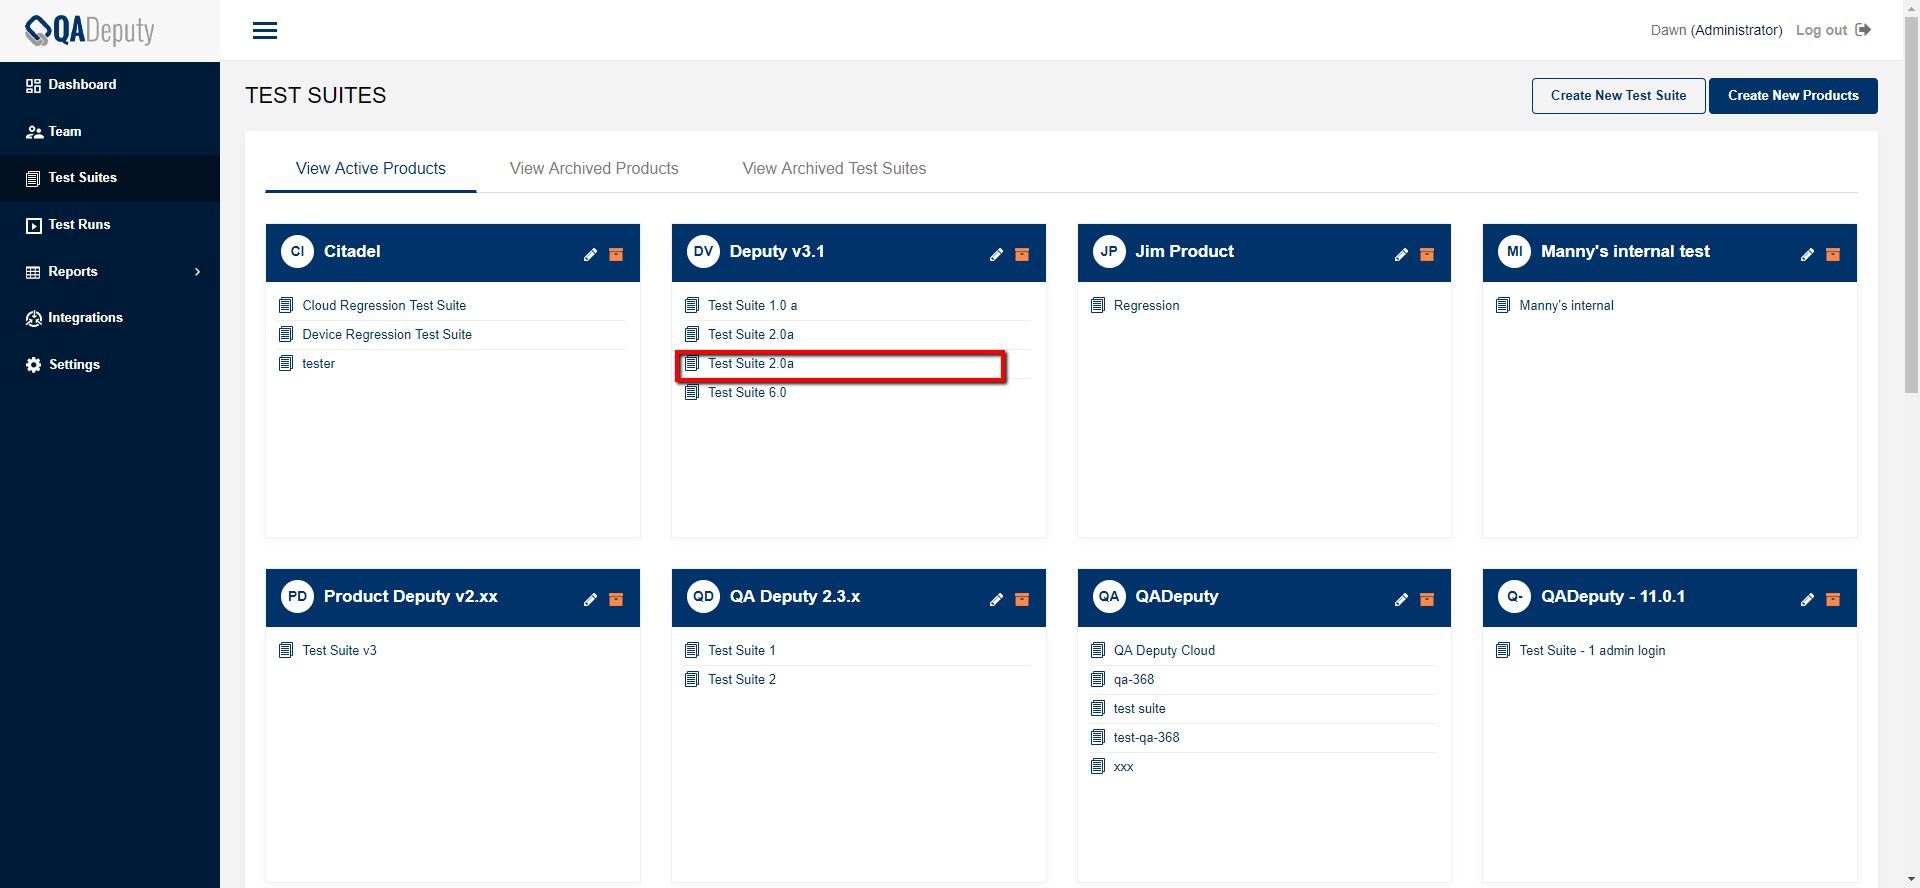Open Device Regression Test Suite

(x=387, y=334)
